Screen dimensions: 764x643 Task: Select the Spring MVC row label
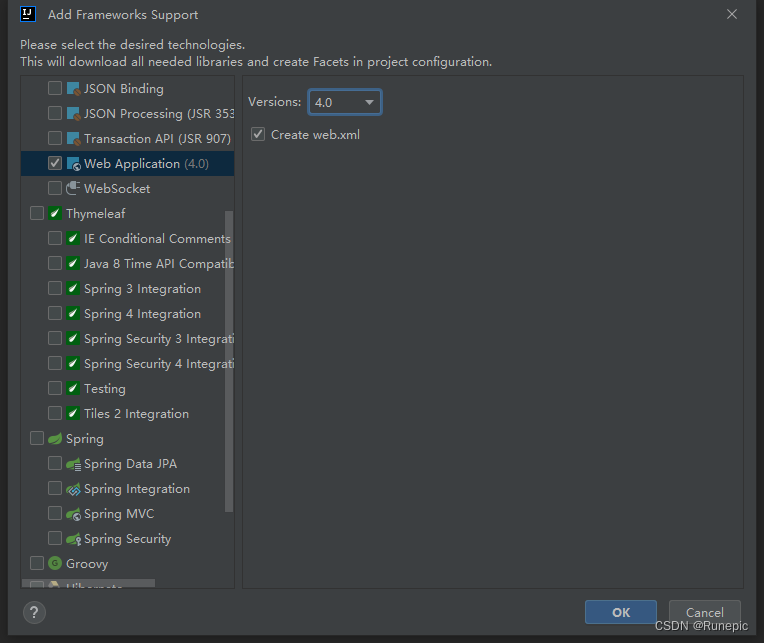click(x=119, y=514)
